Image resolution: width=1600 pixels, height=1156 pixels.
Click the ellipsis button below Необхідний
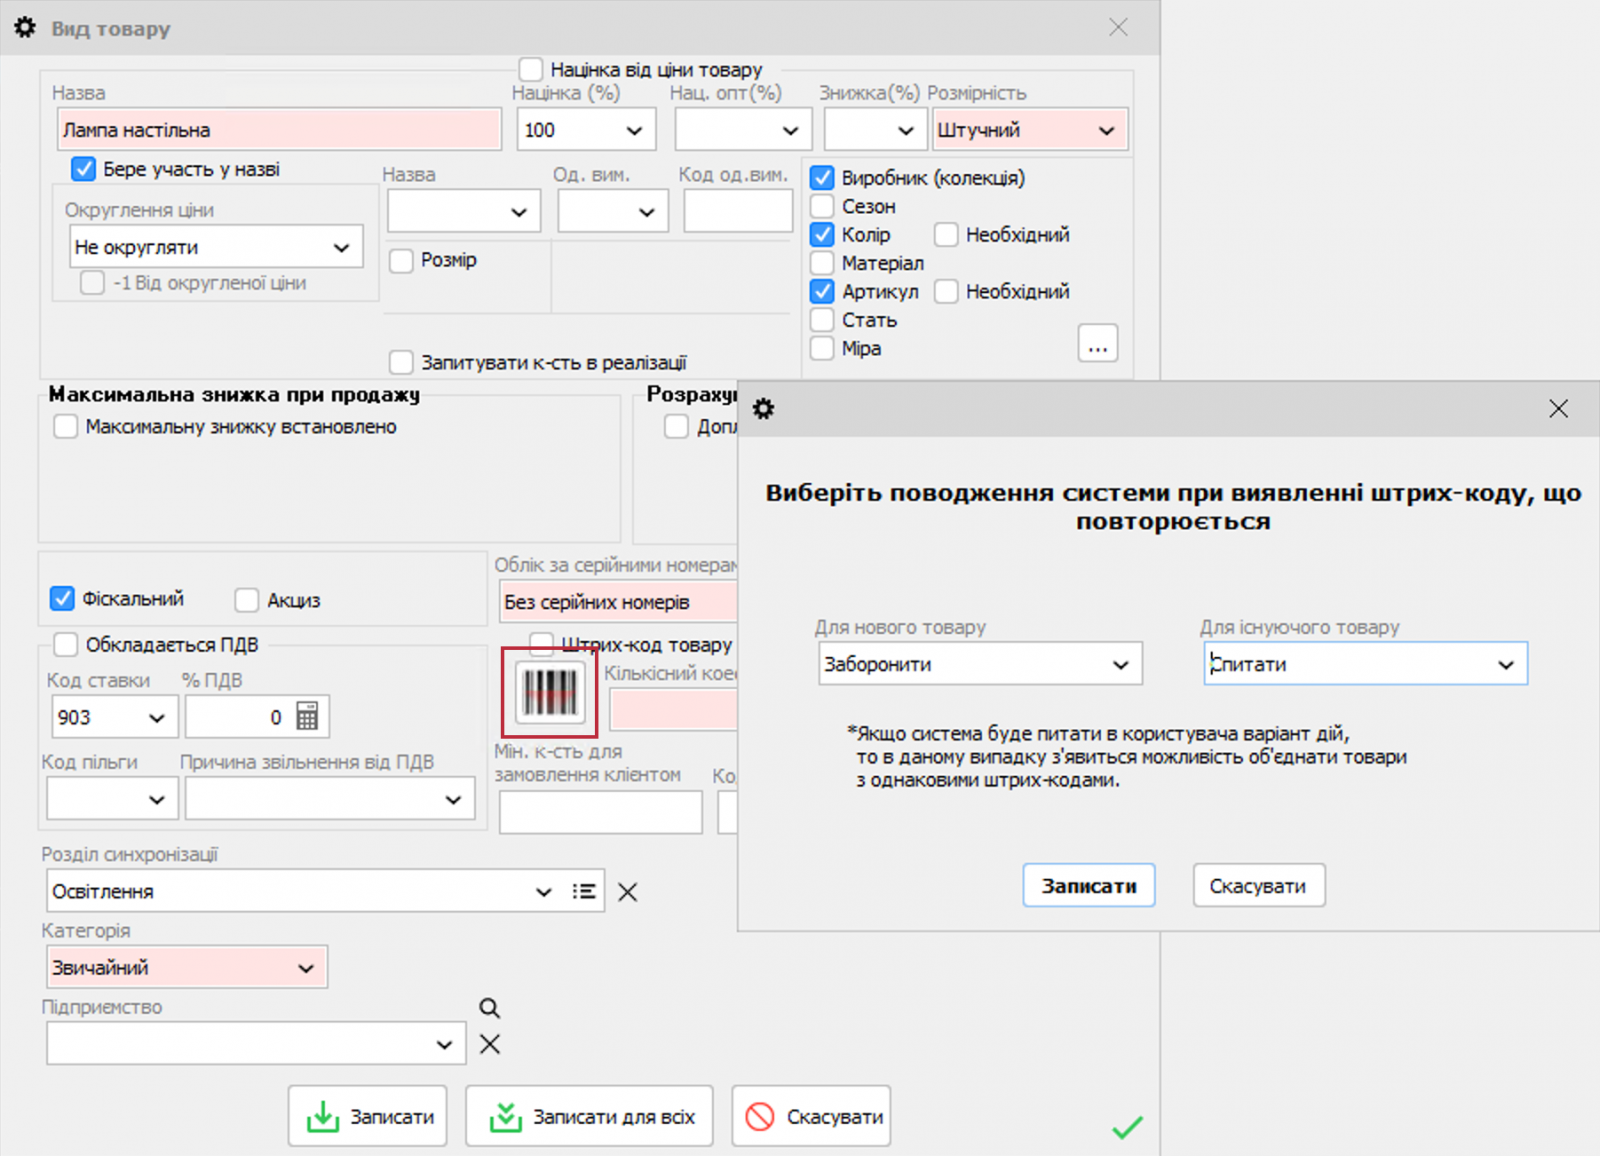pyautogui.click(x=1097, y=343)
